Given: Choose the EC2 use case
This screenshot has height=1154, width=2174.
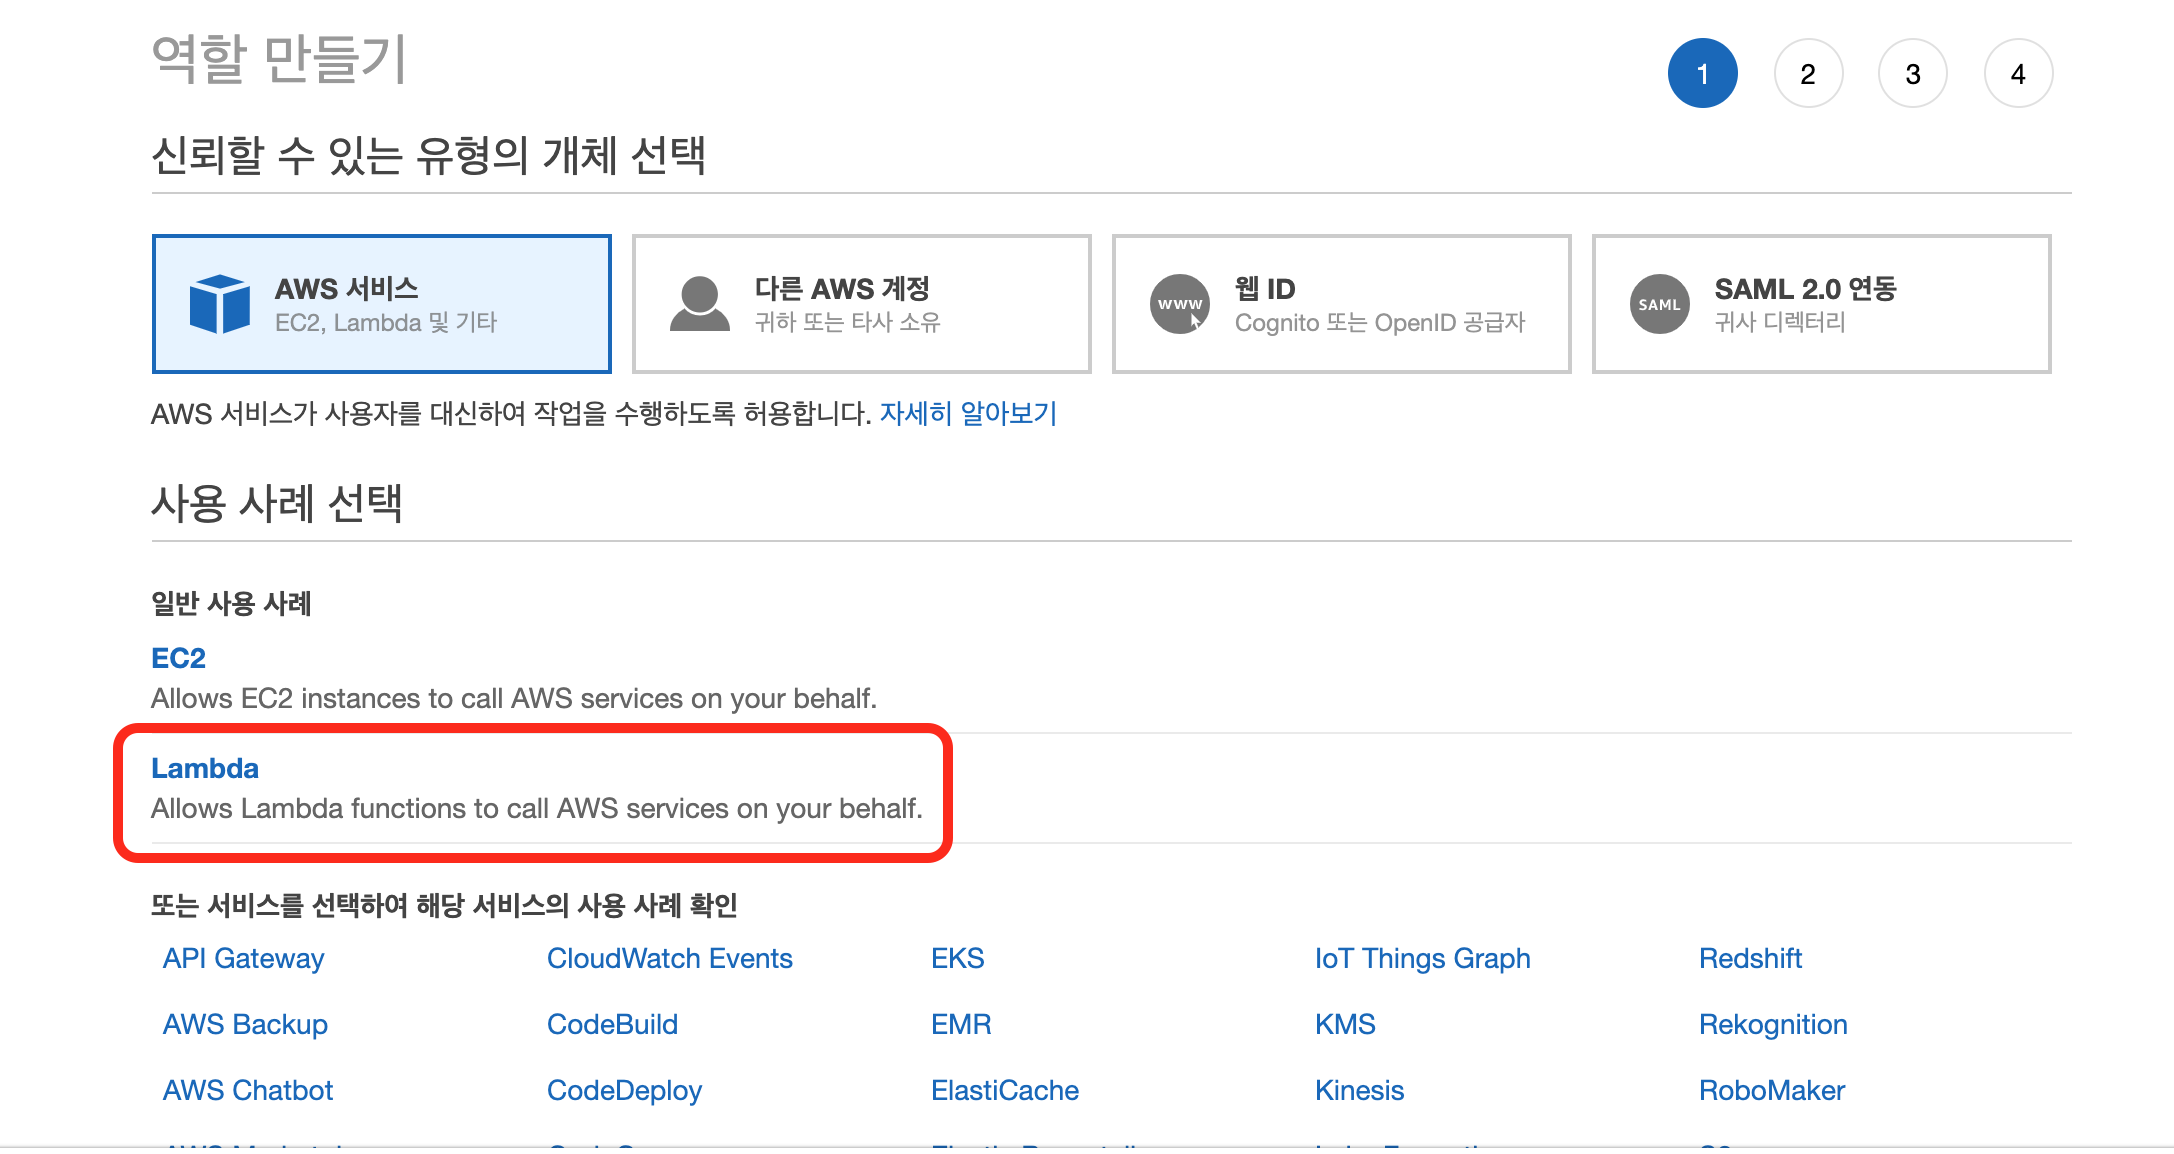Looking at the screenshot, I should coord(178,658).
